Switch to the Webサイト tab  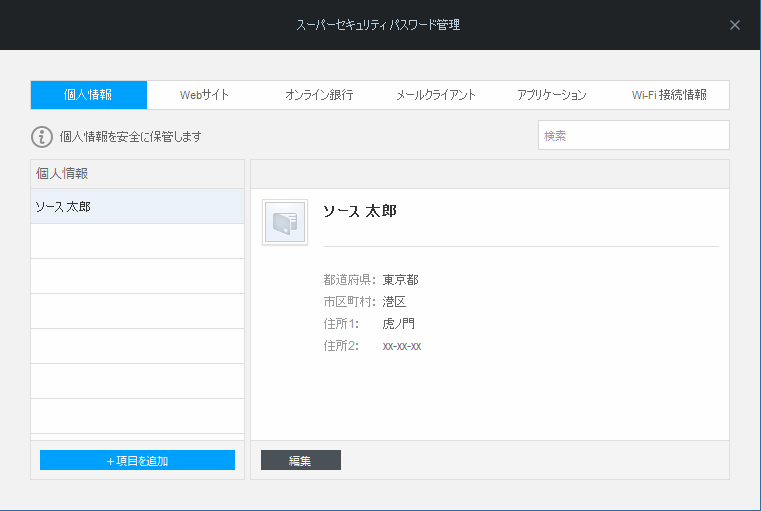click(204, 95)
